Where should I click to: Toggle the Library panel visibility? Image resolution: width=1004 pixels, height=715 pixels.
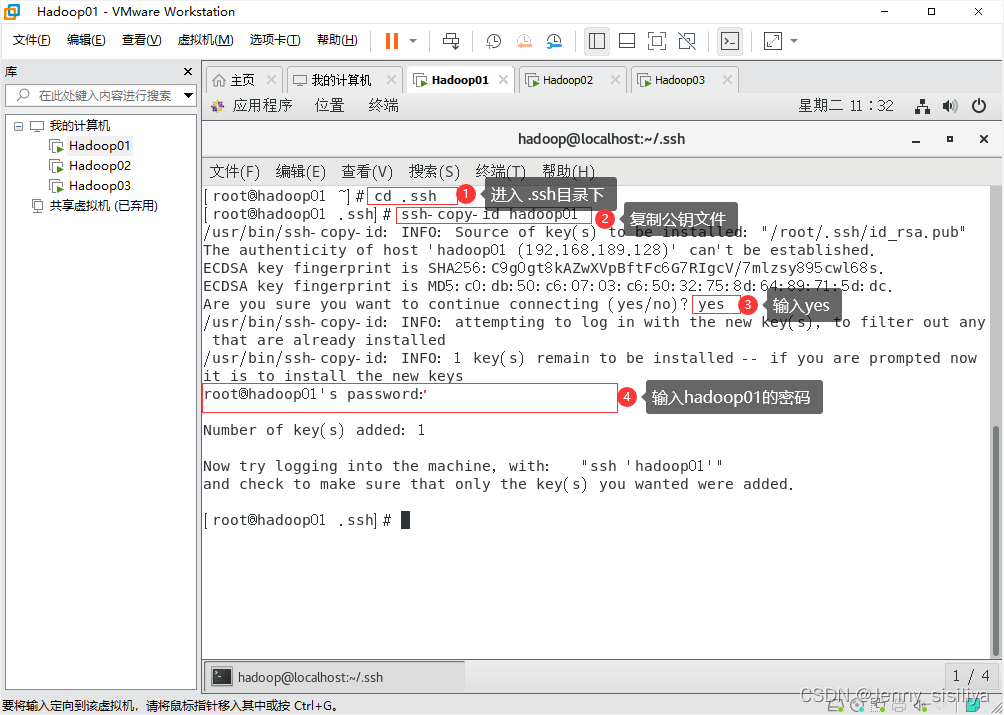[596, 41]
